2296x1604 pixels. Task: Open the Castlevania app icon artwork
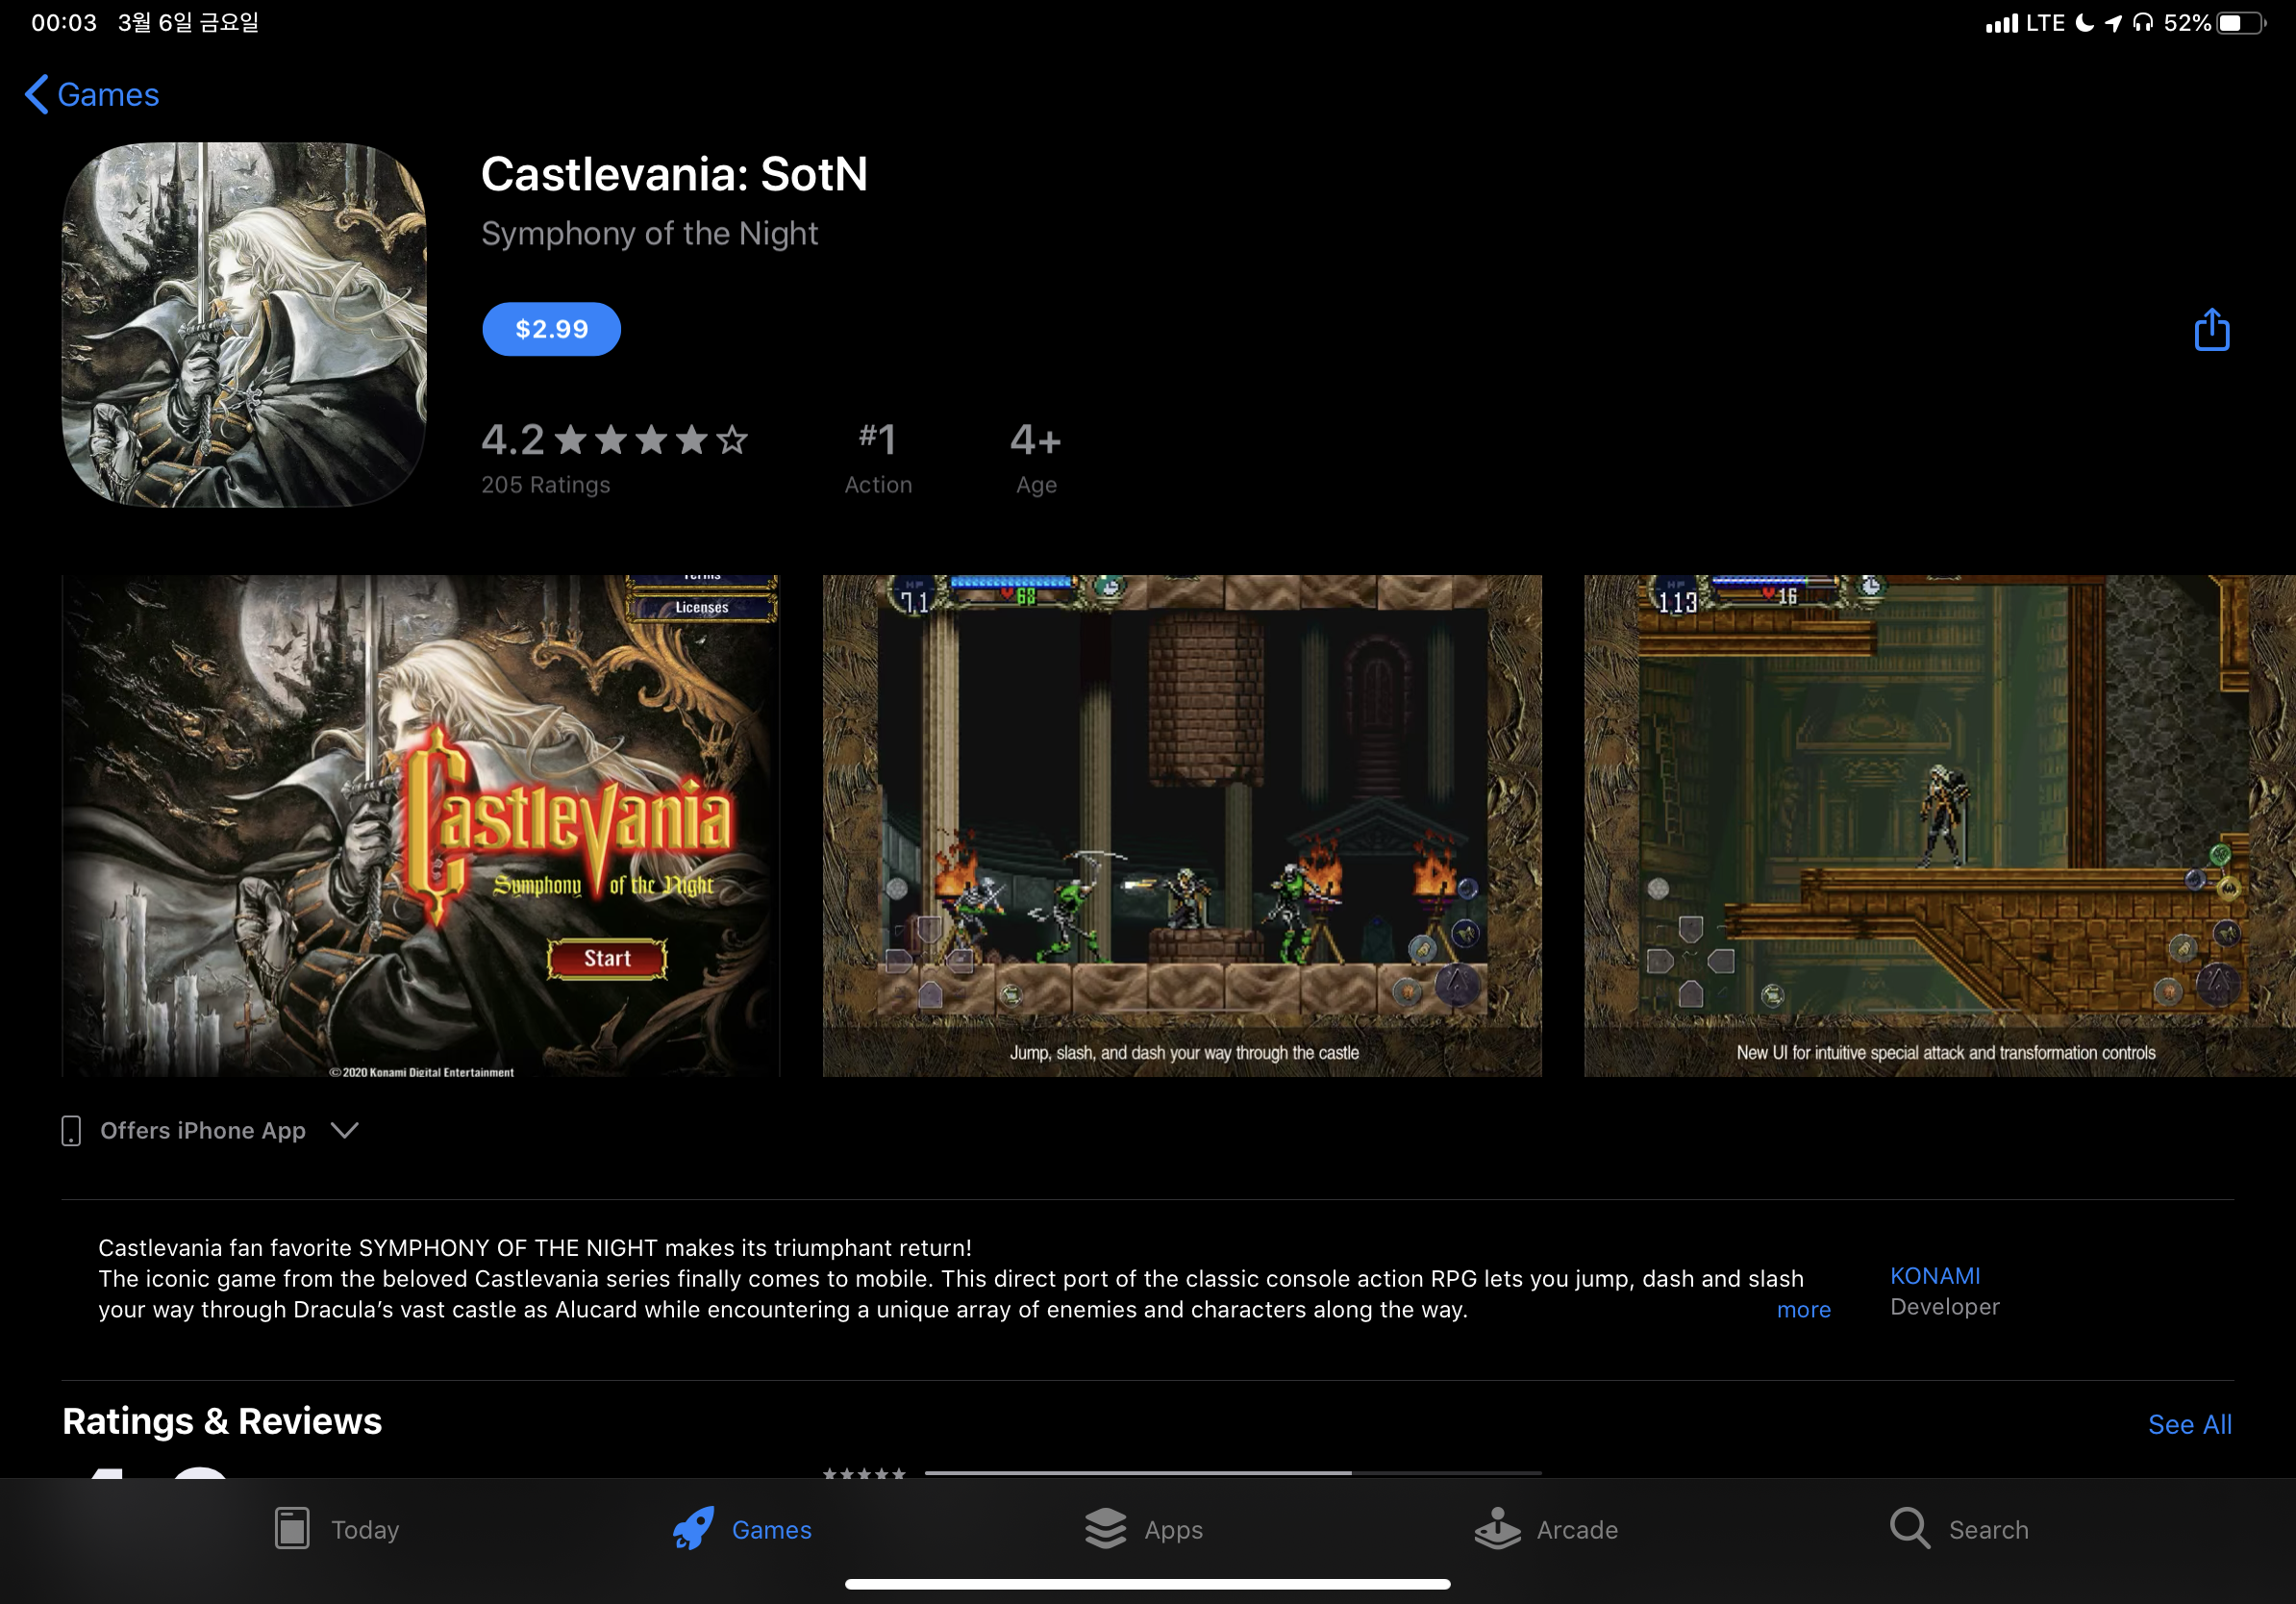point(244,324)
